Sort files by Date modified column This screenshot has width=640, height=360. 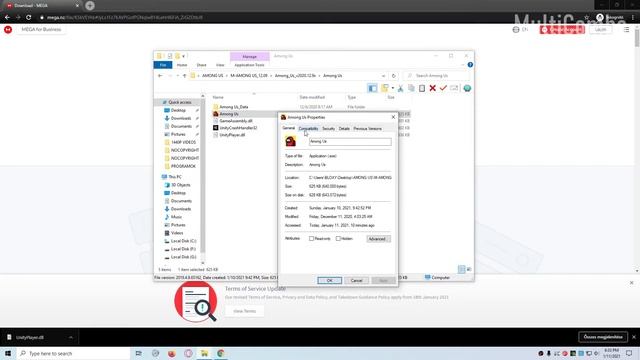(x=312, y=98)
